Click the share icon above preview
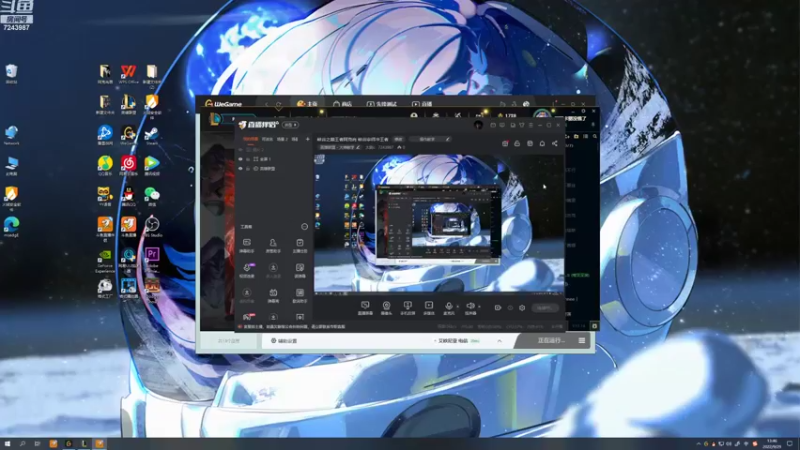Image resolution: width=800 pixels, height=450 pixels. pos(555,143)
